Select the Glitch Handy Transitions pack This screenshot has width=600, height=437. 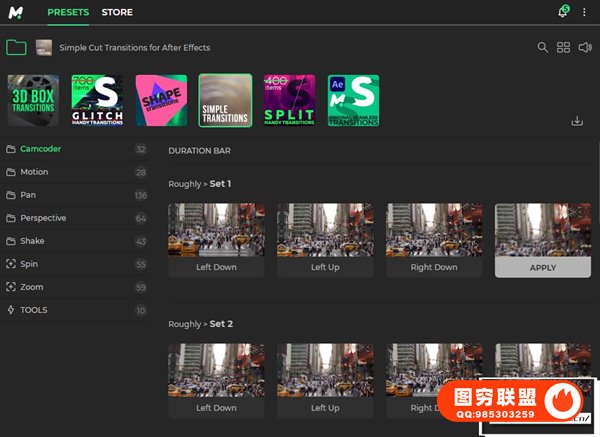pyautogui.click(x=97, y=101)
